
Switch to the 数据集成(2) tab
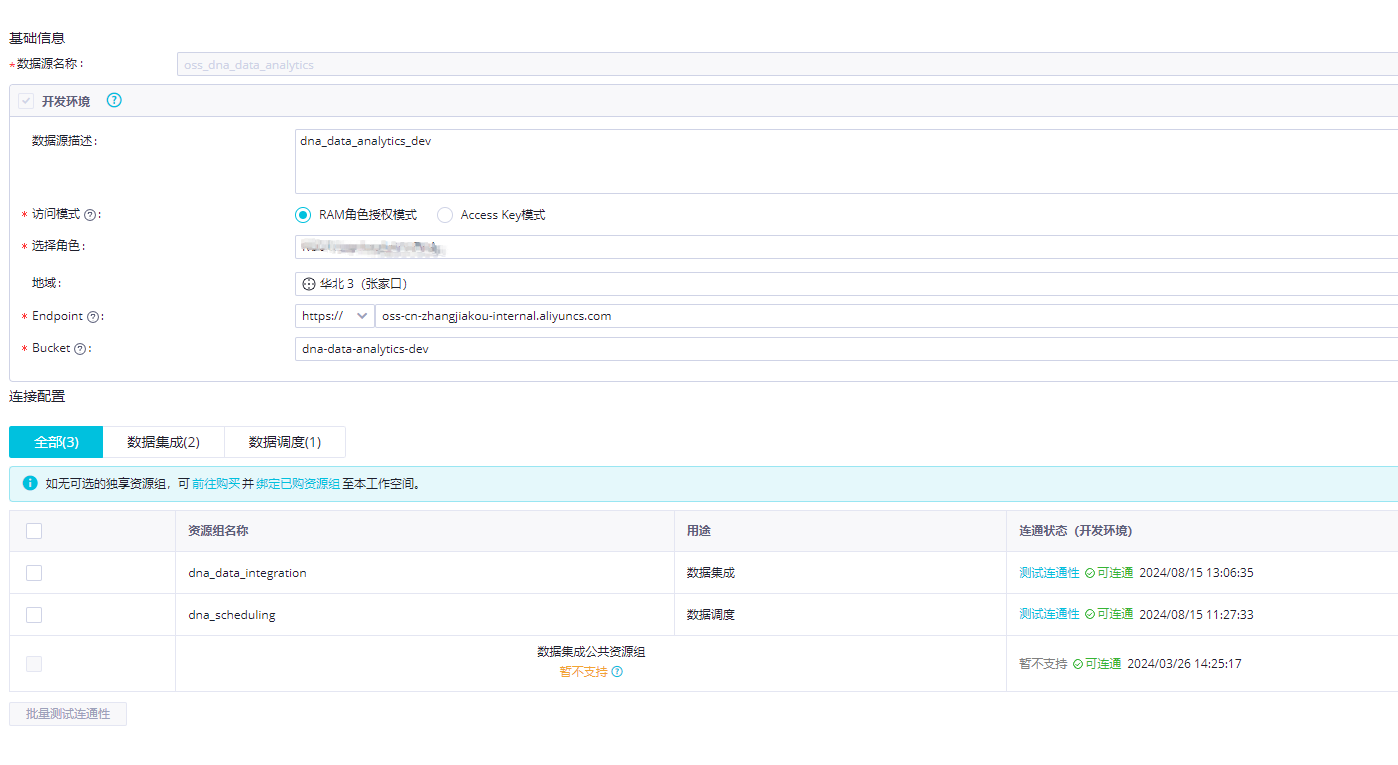pos(164,442)
